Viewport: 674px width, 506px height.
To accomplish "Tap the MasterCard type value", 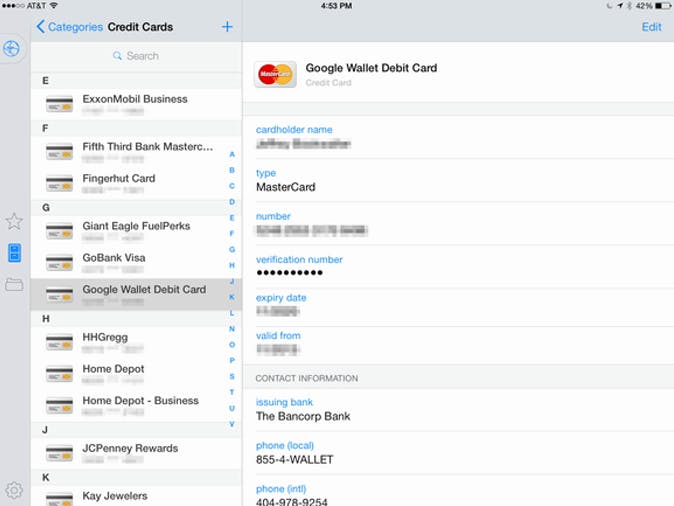I will 285,187.
